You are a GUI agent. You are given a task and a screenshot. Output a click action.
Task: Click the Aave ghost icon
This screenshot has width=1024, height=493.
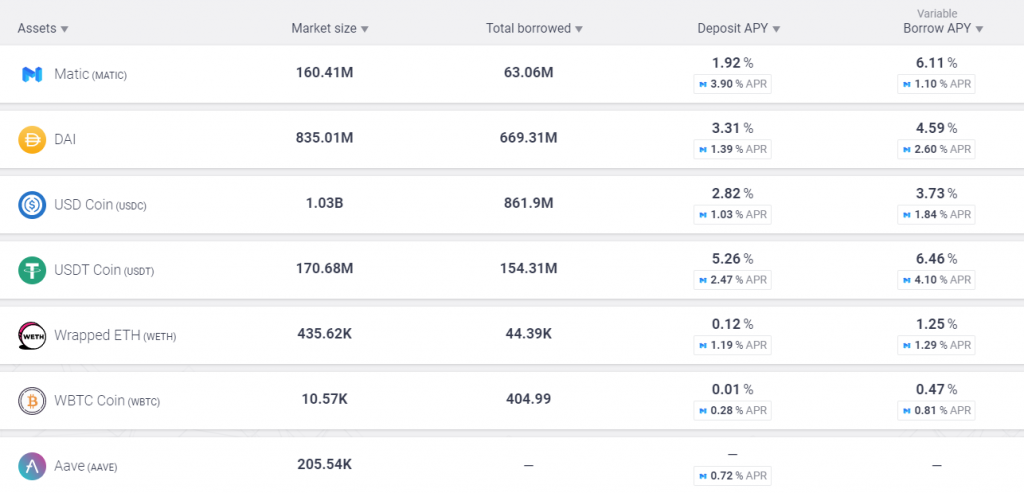click(x=32, y=465)
